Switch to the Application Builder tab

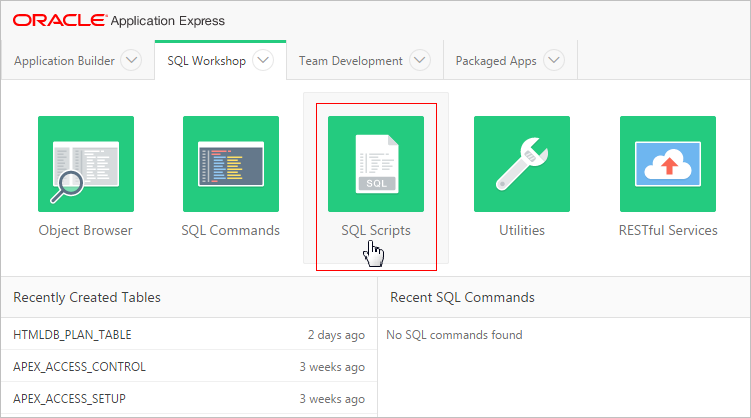64,61
